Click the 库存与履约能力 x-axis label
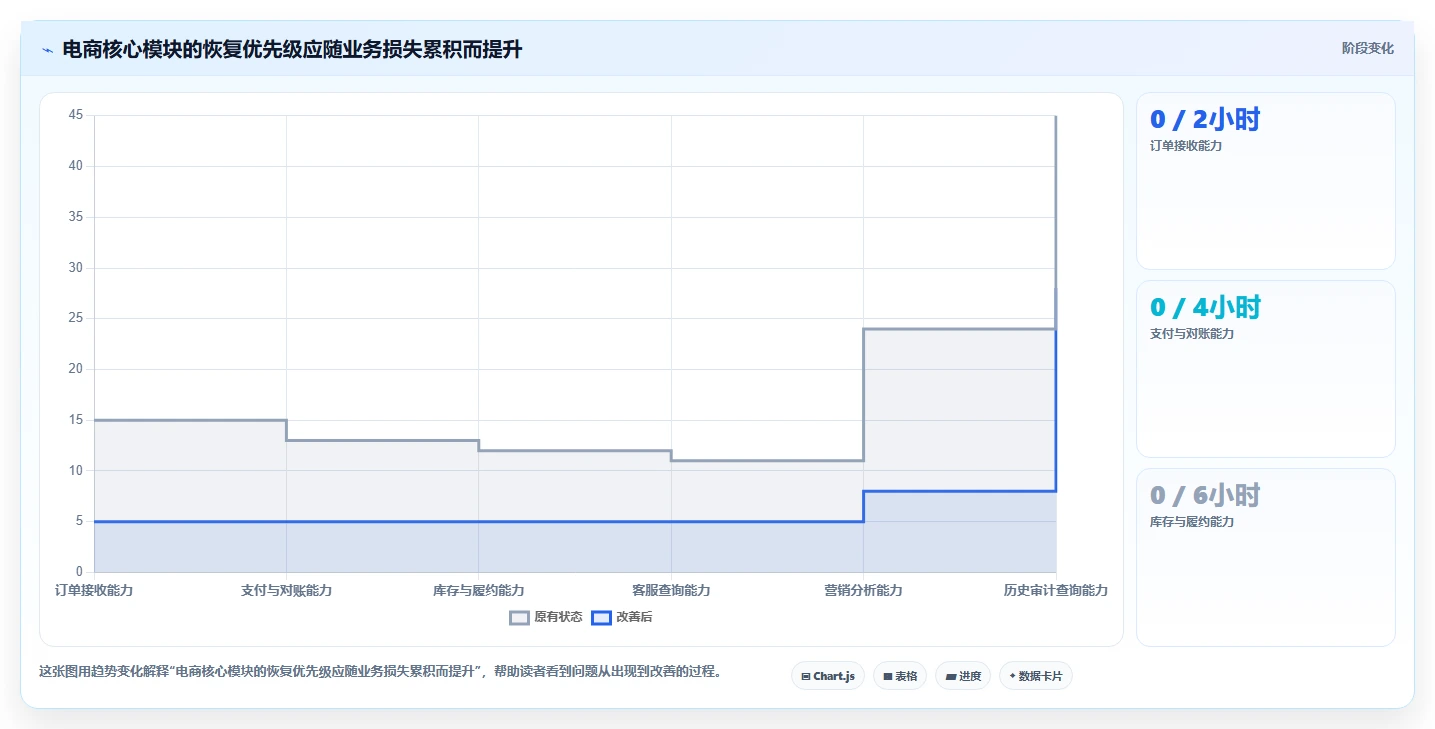The height and width of the screenshot is (729, 1435). pyautogui.click(x=478, y=591)
